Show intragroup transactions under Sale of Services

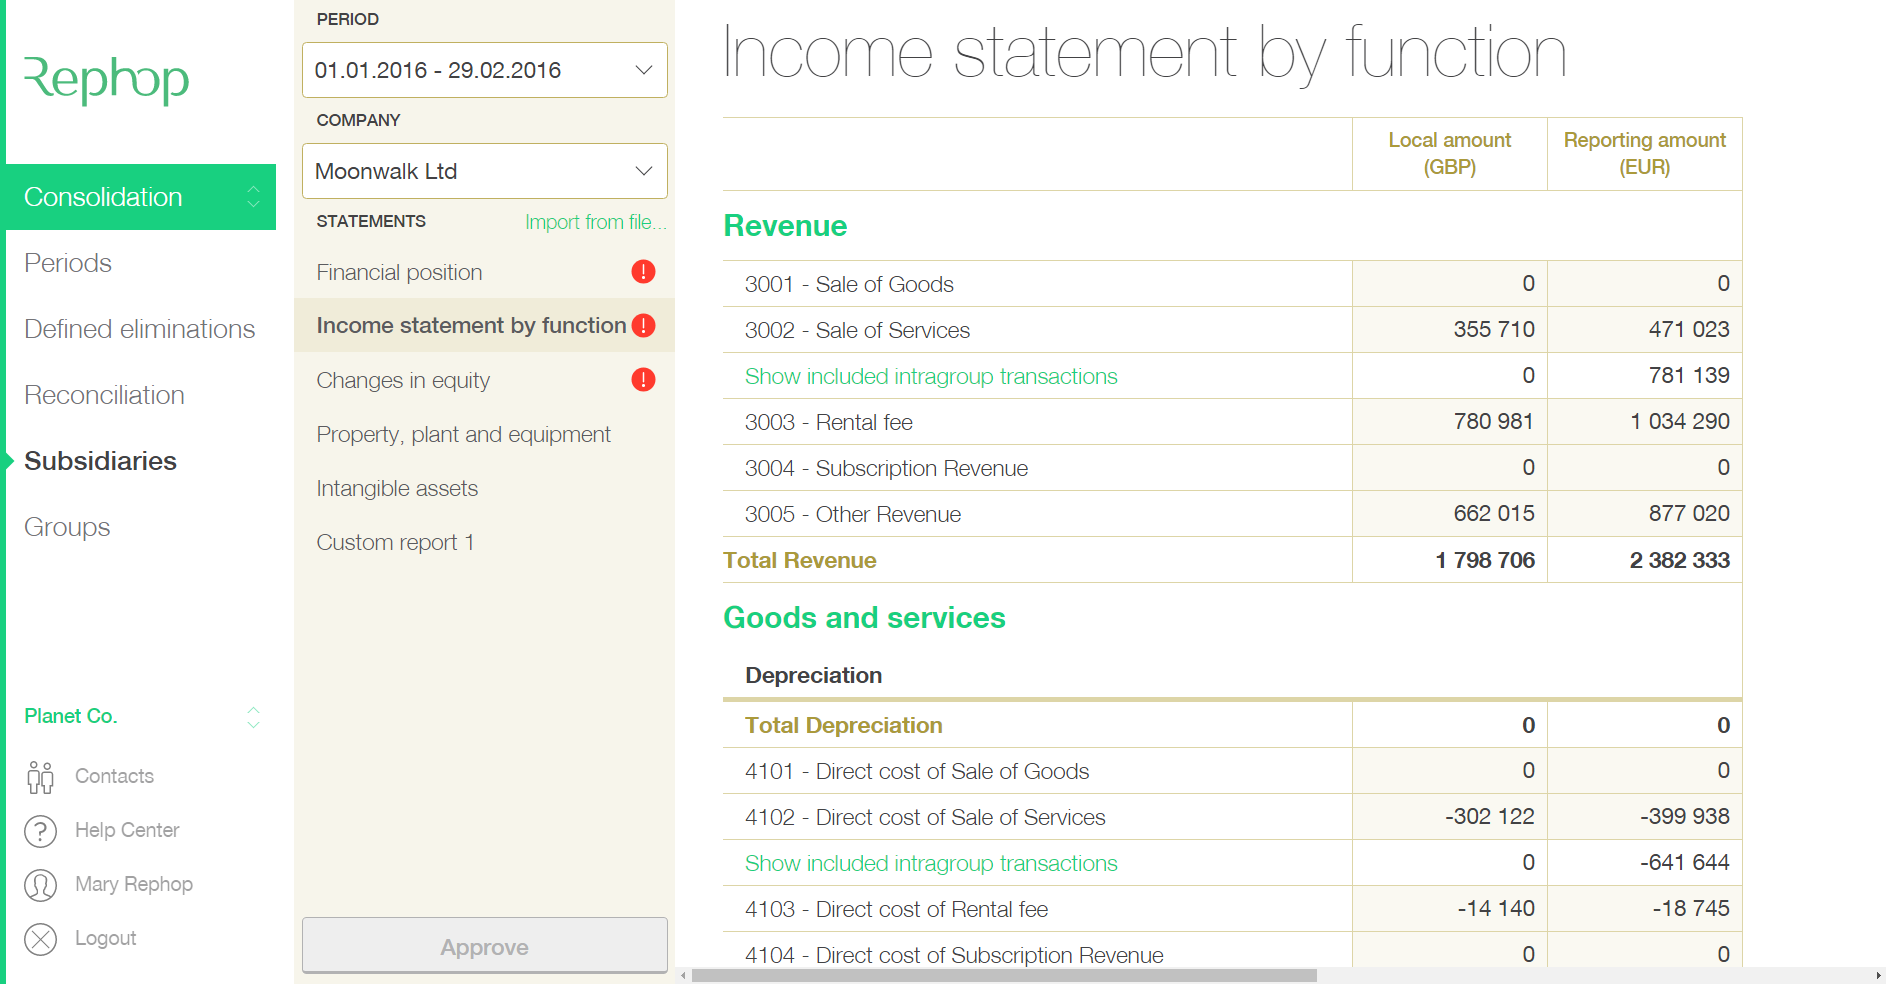coord(930,376)
